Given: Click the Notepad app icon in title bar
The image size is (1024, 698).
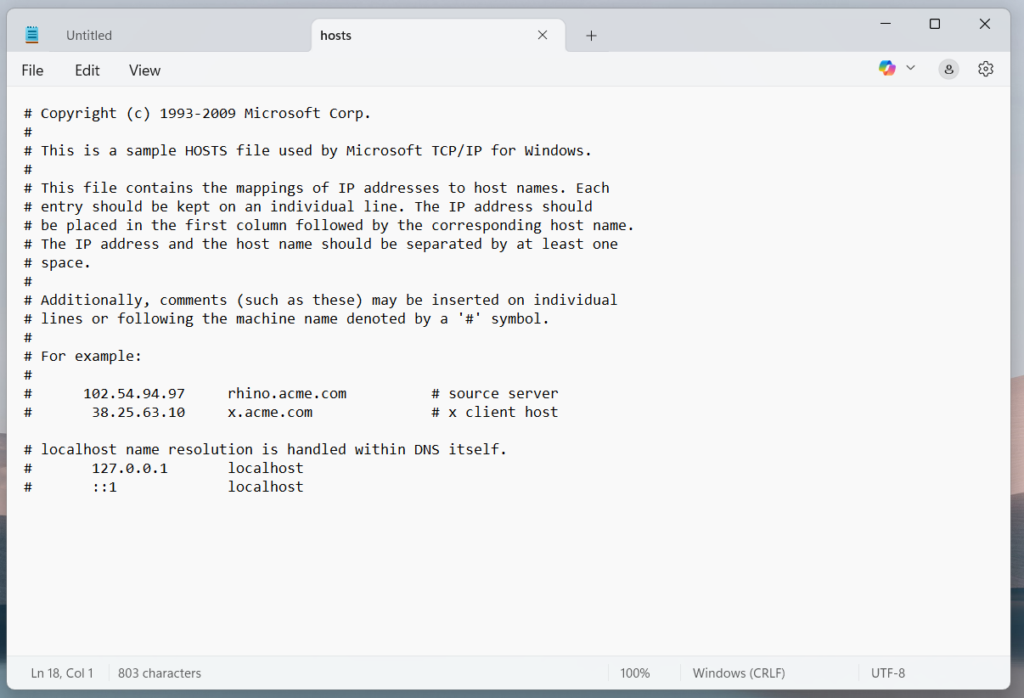Looking at the screenshot, I should (31, 35).
